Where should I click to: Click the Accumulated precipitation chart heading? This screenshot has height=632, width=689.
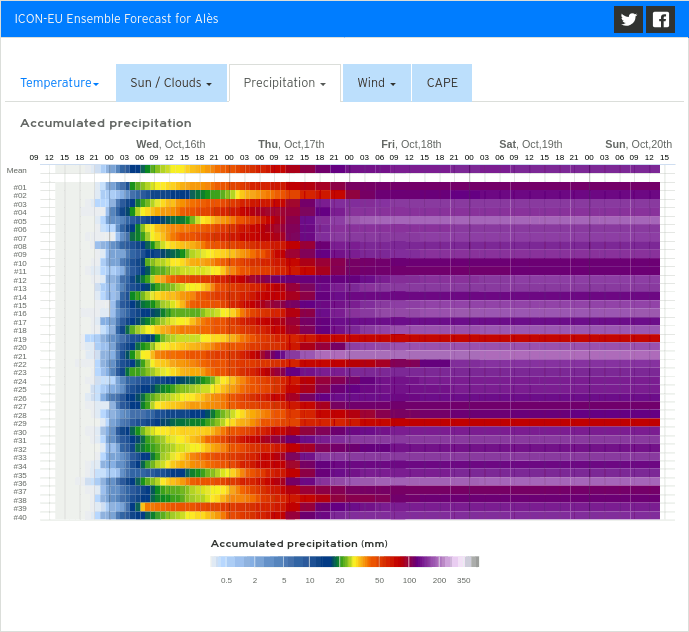[106, 123]
